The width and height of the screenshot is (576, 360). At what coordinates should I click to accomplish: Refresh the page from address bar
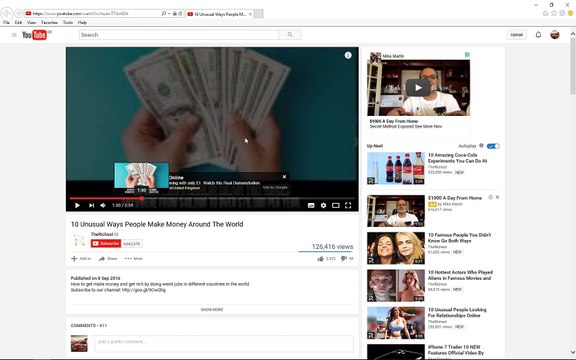coord(180,14)
